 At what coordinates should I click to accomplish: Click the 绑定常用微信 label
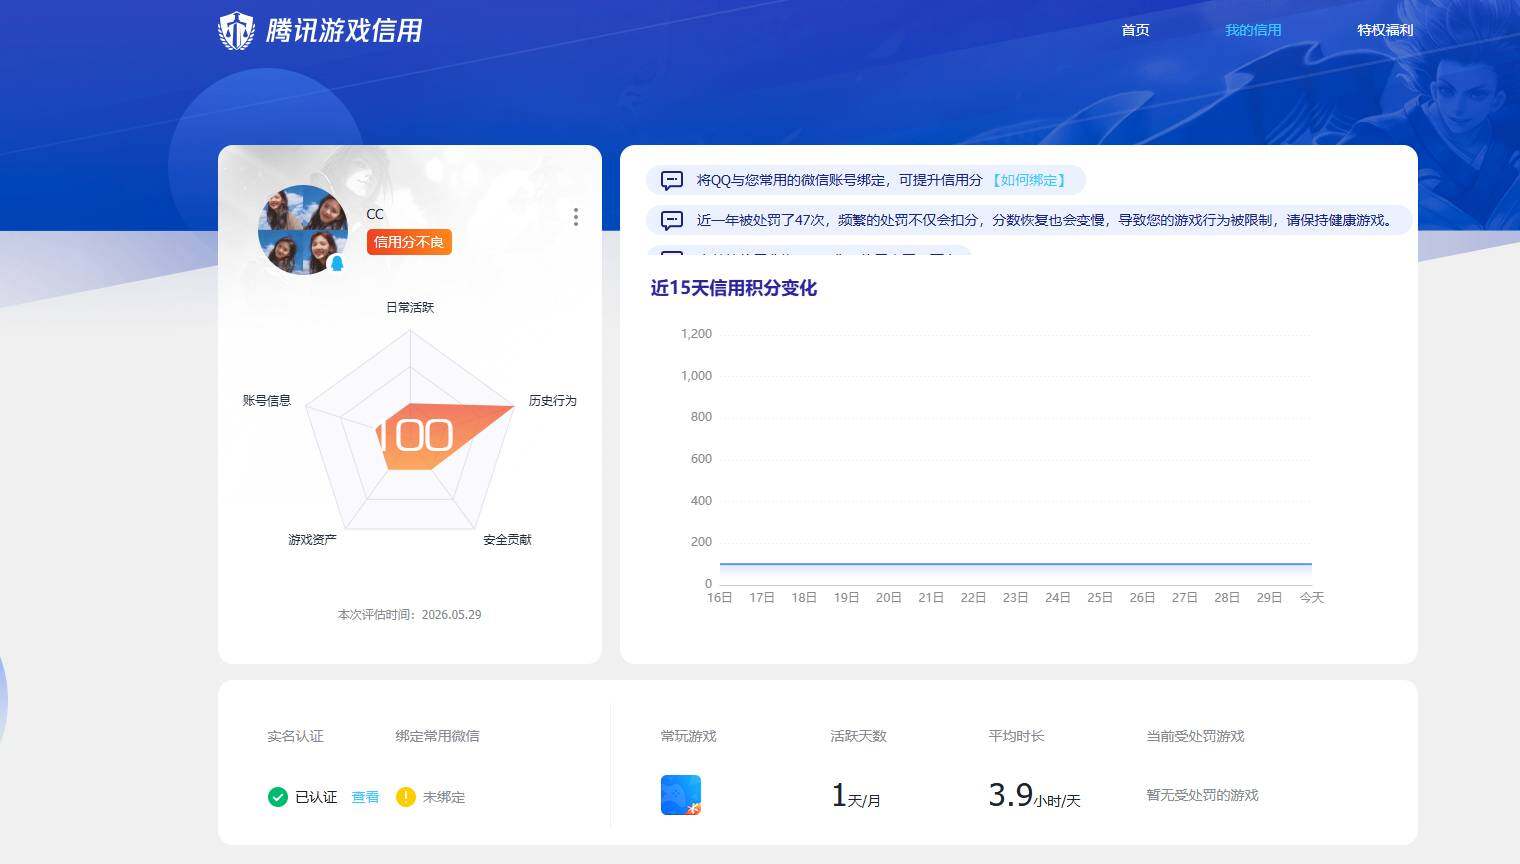click(437, 736)
